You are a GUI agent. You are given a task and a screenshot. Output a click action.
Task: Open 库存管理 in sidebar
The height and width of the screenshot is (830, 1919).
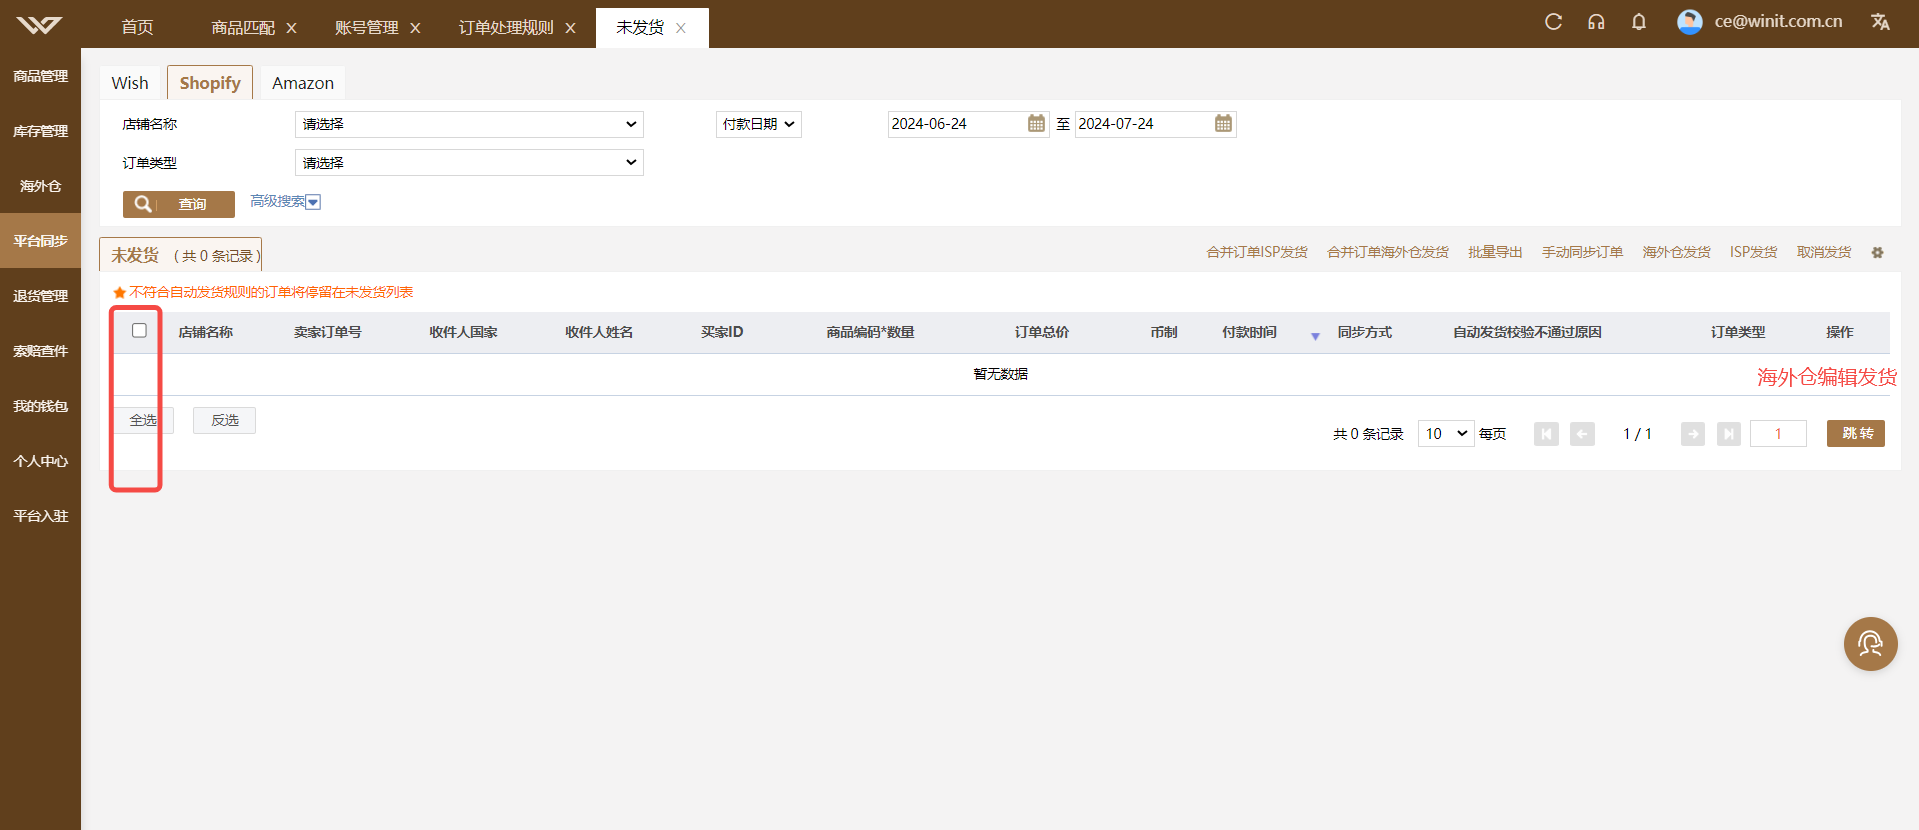(x=40, y=131)
